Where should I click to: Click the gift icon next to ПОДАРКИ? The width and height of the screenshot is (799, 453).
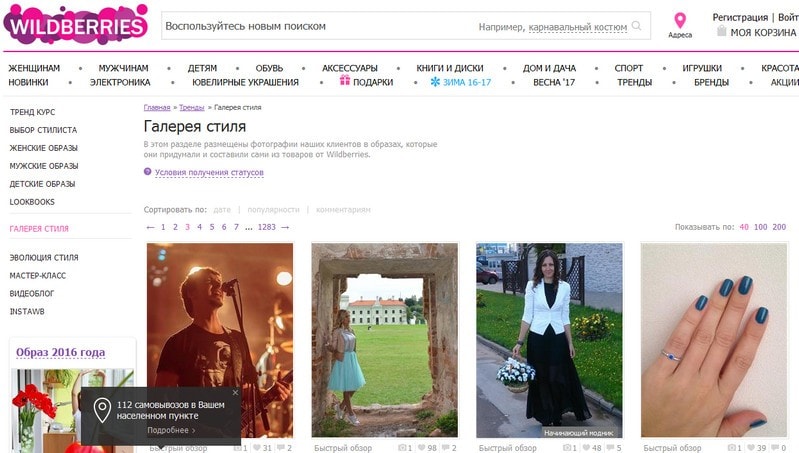345,80
